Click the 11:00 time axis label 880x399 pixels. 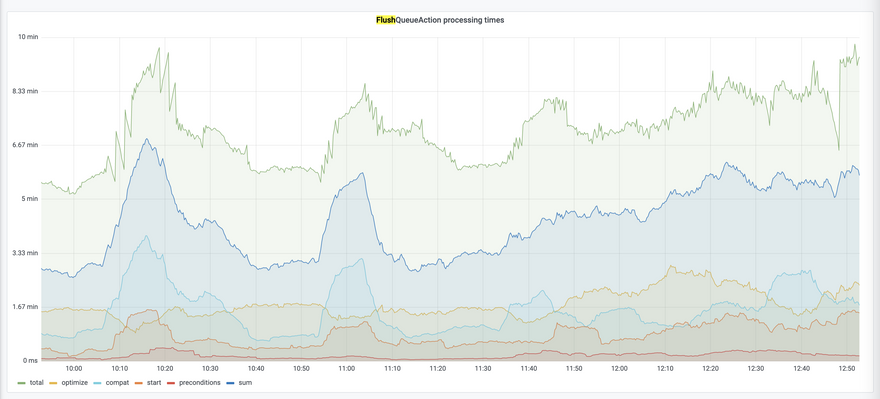tap(347, 369)
